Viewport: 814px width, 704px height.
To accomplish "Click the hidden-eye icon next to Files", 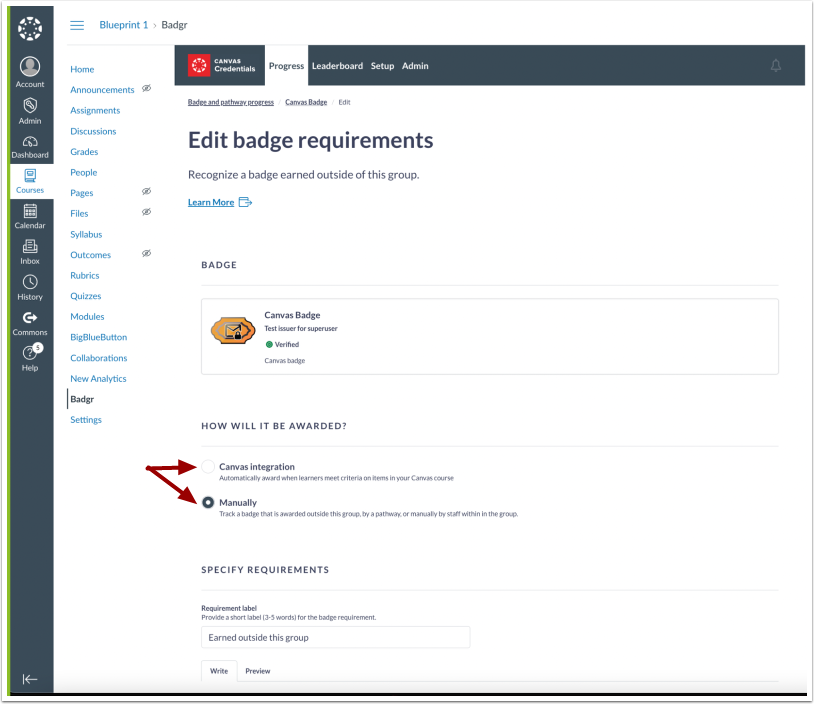I will click(x=147, y=212).
